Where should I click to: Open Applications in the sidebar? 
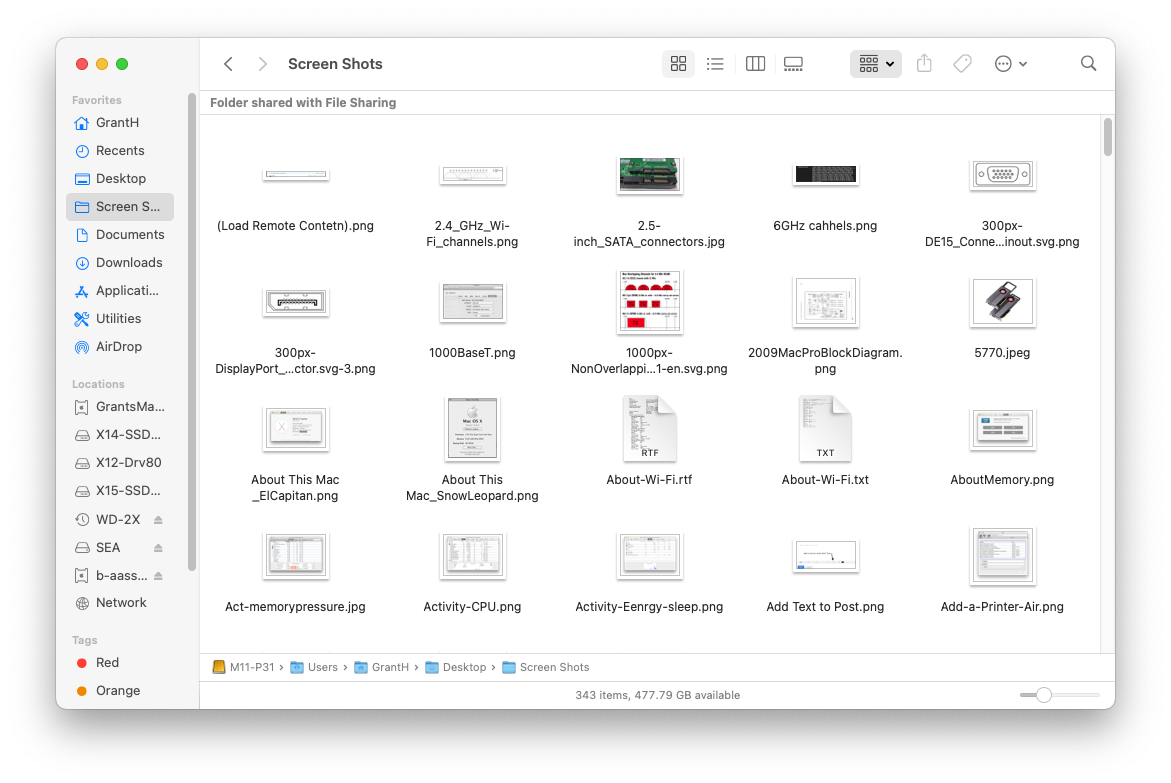[119, 291]
